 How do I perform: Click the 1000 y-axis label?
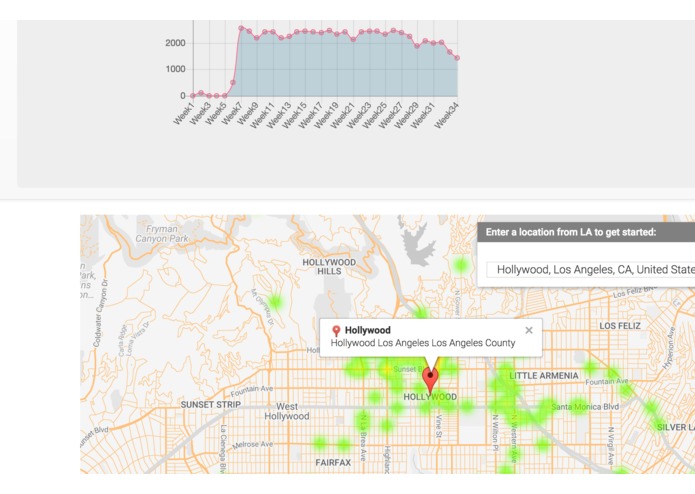tap(175, 69)
